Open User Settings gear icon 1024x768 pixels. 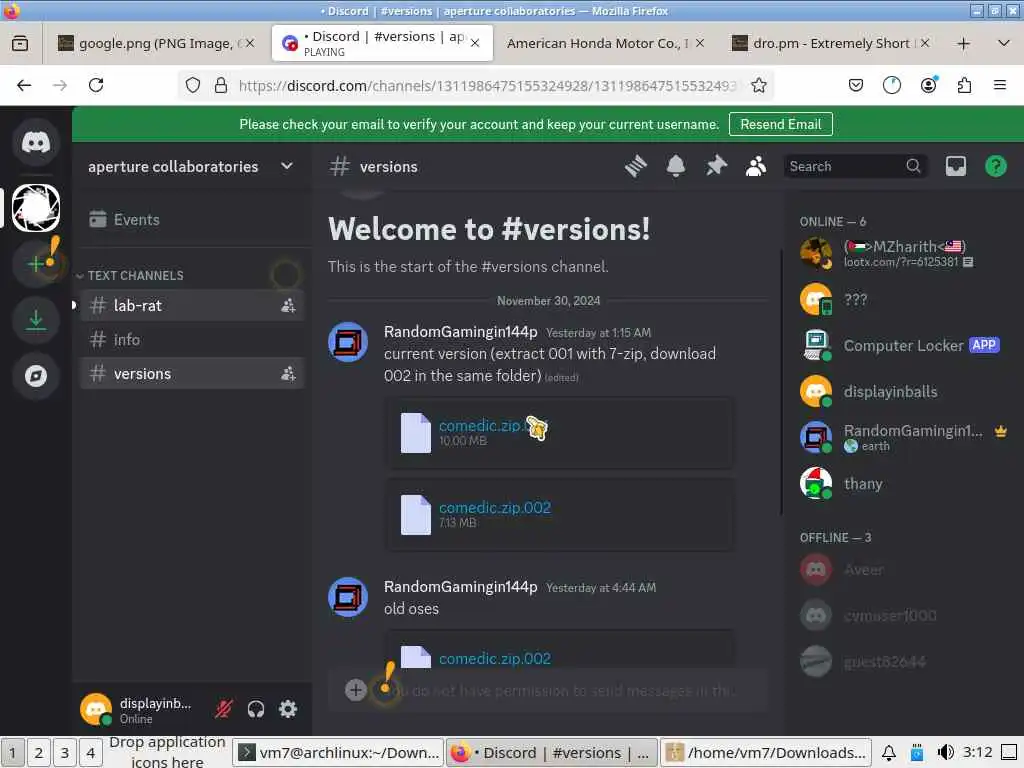click(x=288, y=709)
